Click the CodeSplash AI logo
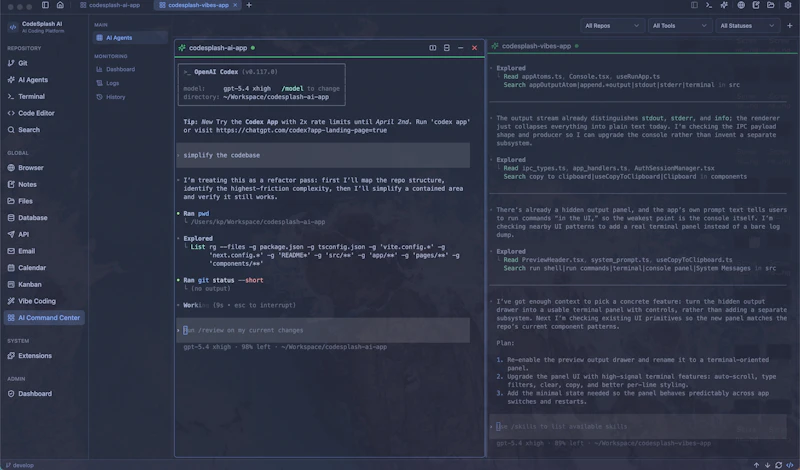800x470 pixels. (13, 27)
